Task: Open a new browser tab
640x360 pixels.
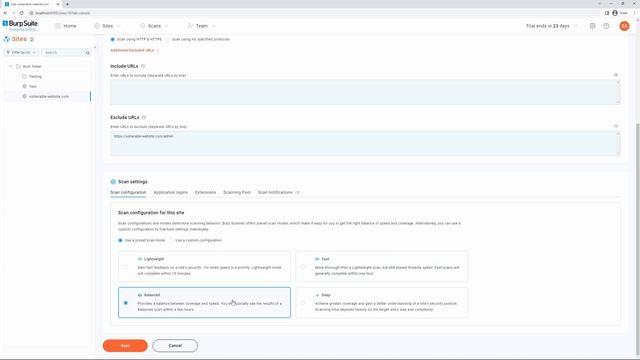Action: coord(67,4)
